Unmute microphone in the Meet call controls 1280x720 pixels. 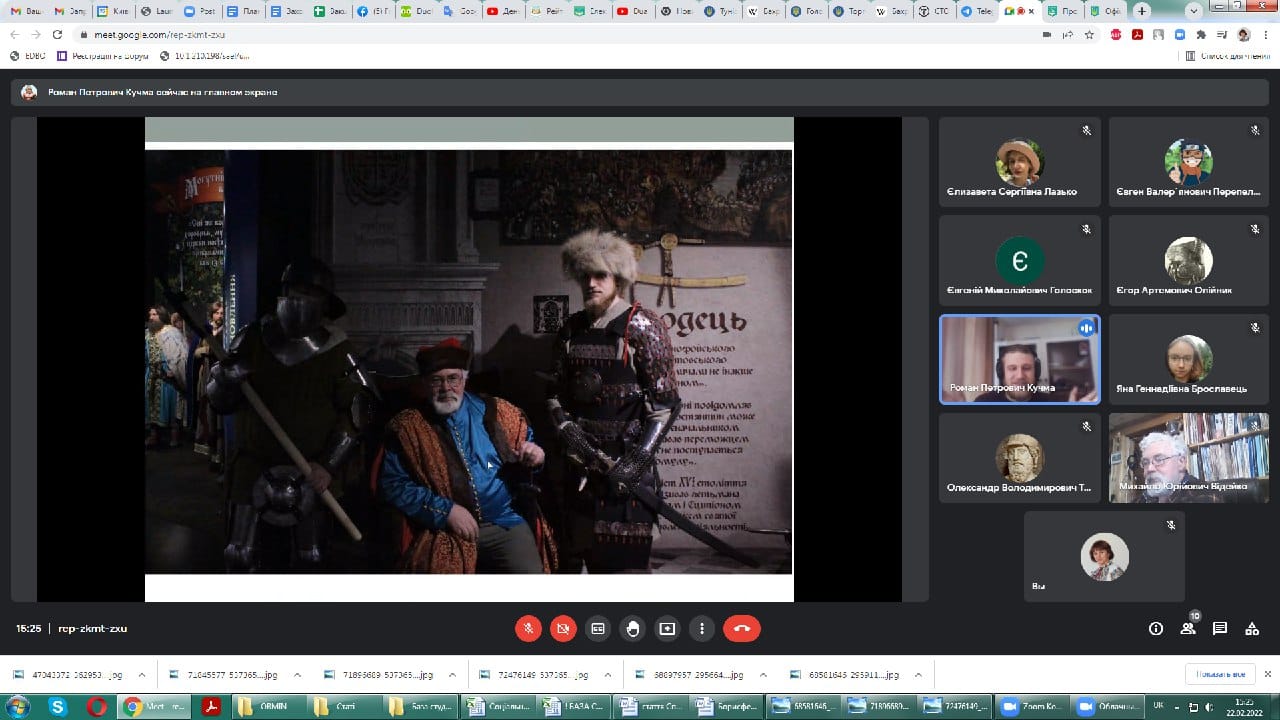click(x=529, y=629)
